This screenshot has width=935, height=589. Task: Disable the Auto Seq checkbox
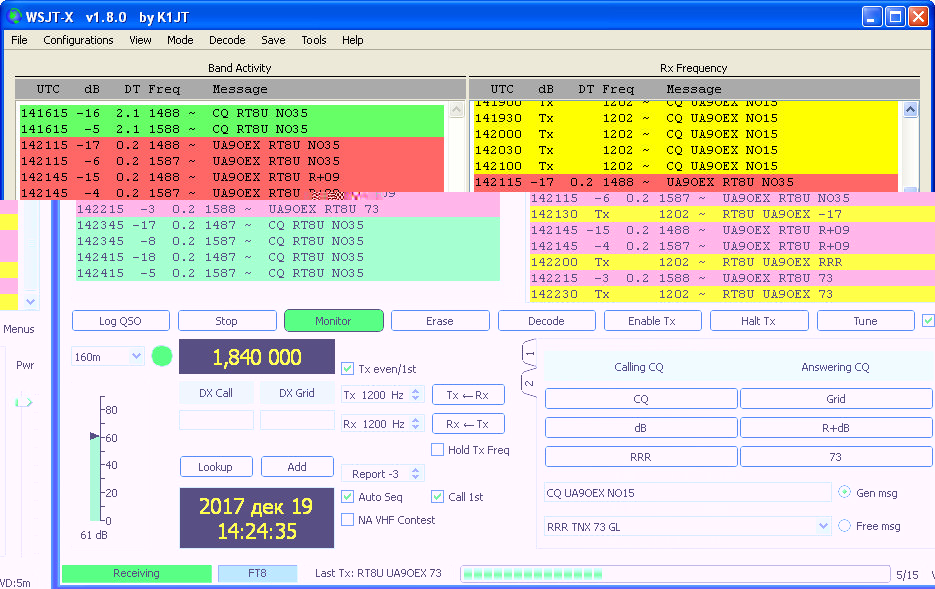pyautogui.click(x=348, y=497)
